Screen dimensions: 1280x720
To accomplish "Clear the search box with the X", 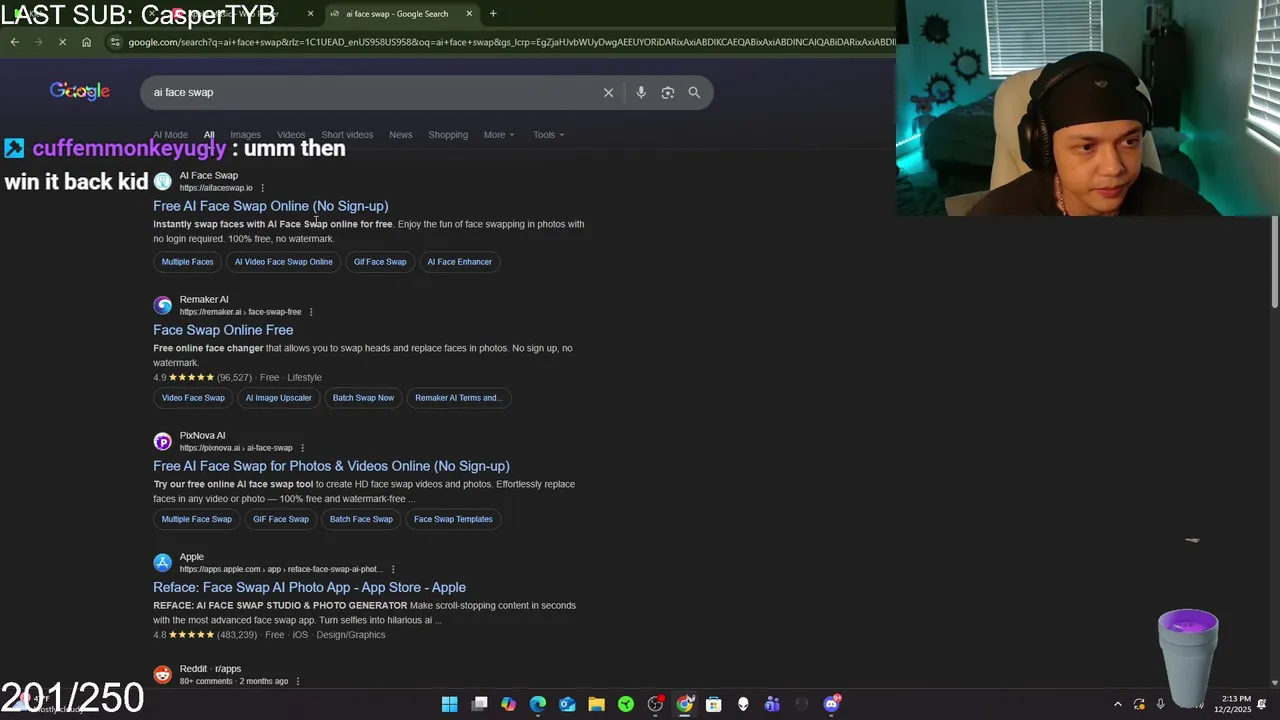I will 608,92.
